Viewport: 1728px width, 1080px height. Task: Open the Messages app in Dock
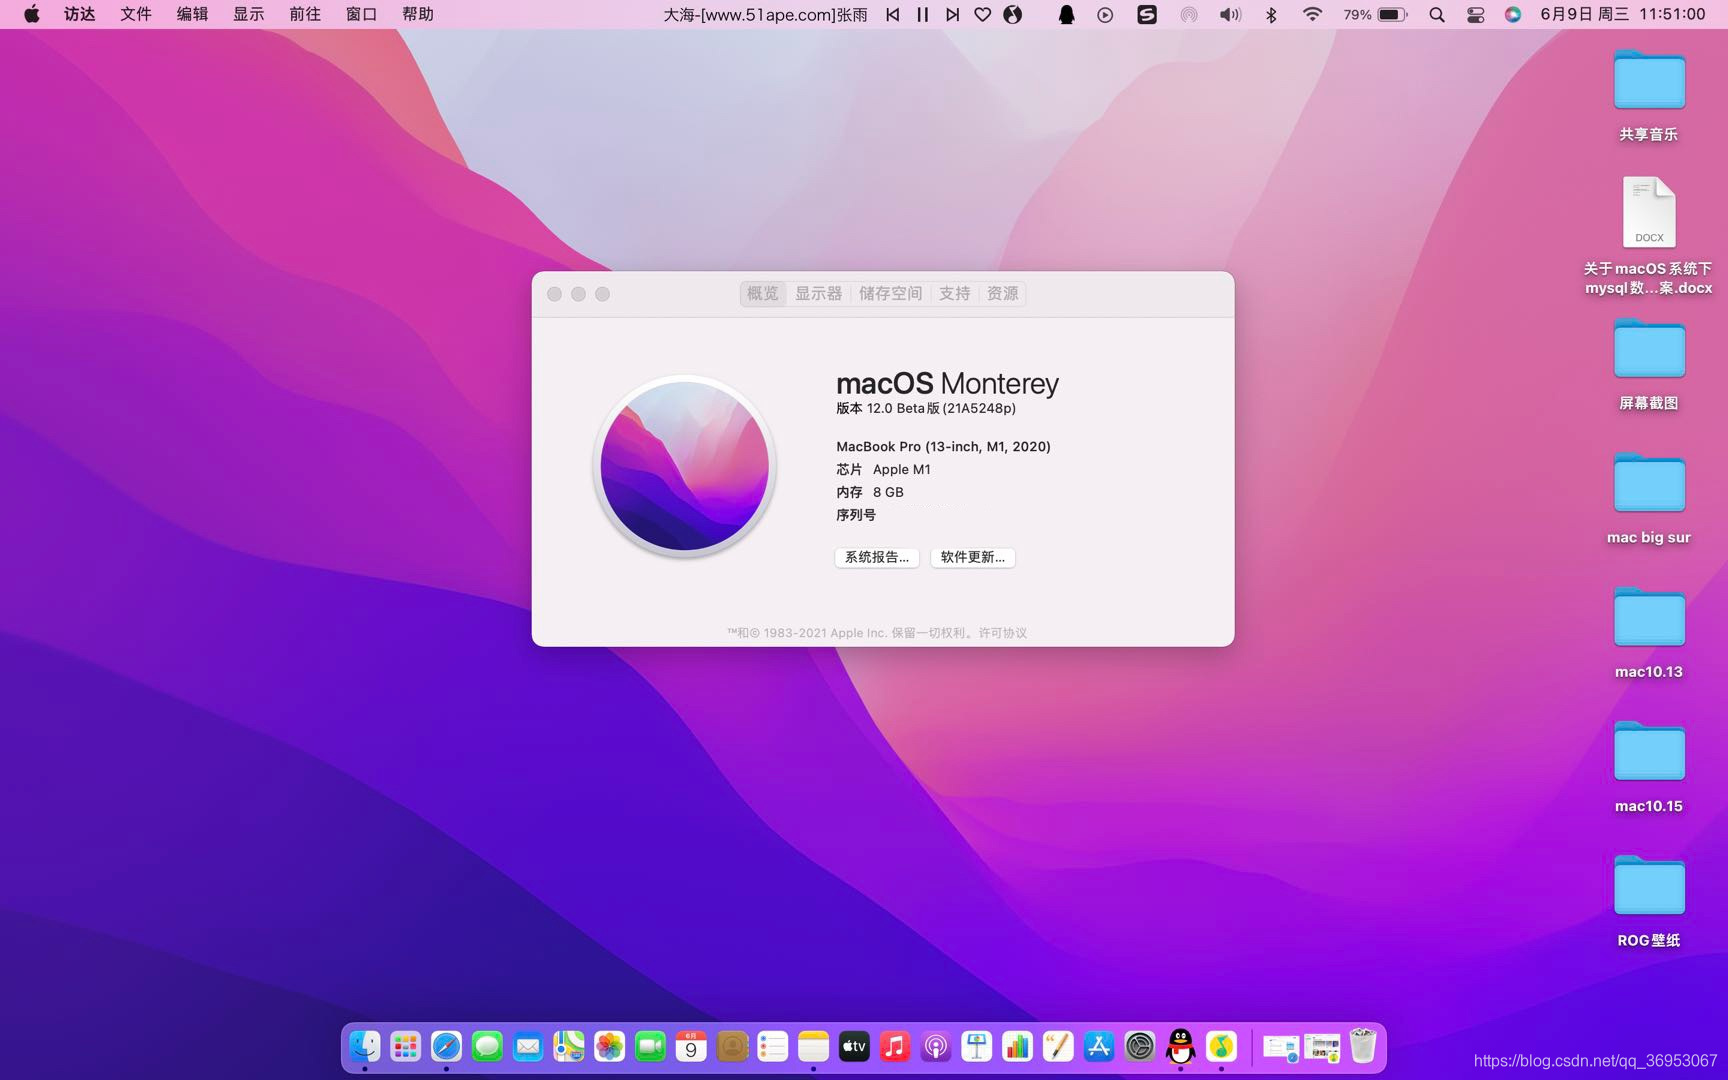pos(487,1047)
